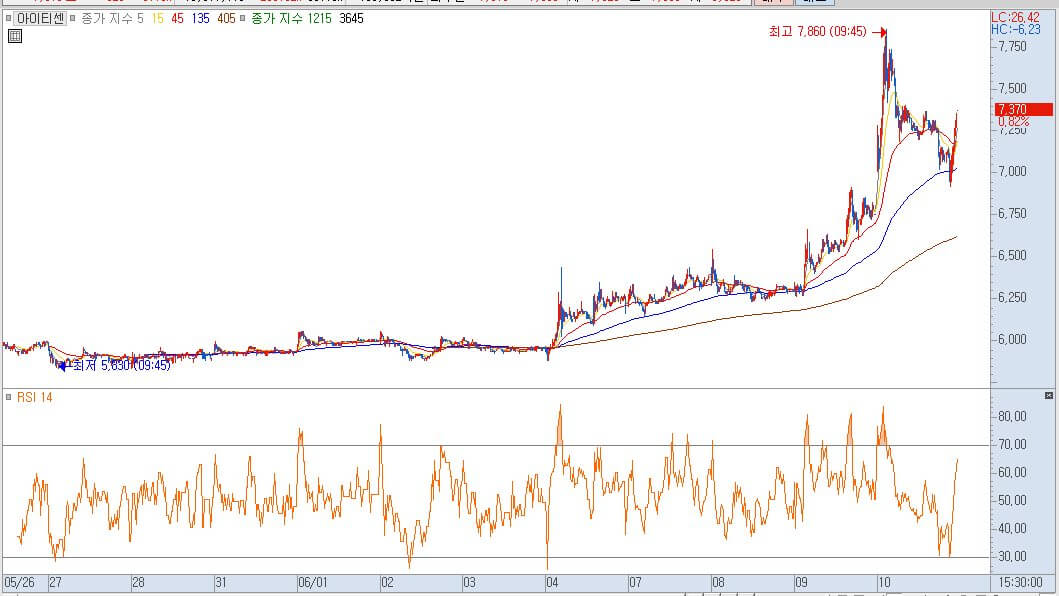Click the 28 date on time axis
Image resolution: width=1059 pixels, height=596 pixels.
(x=138, y=582)
